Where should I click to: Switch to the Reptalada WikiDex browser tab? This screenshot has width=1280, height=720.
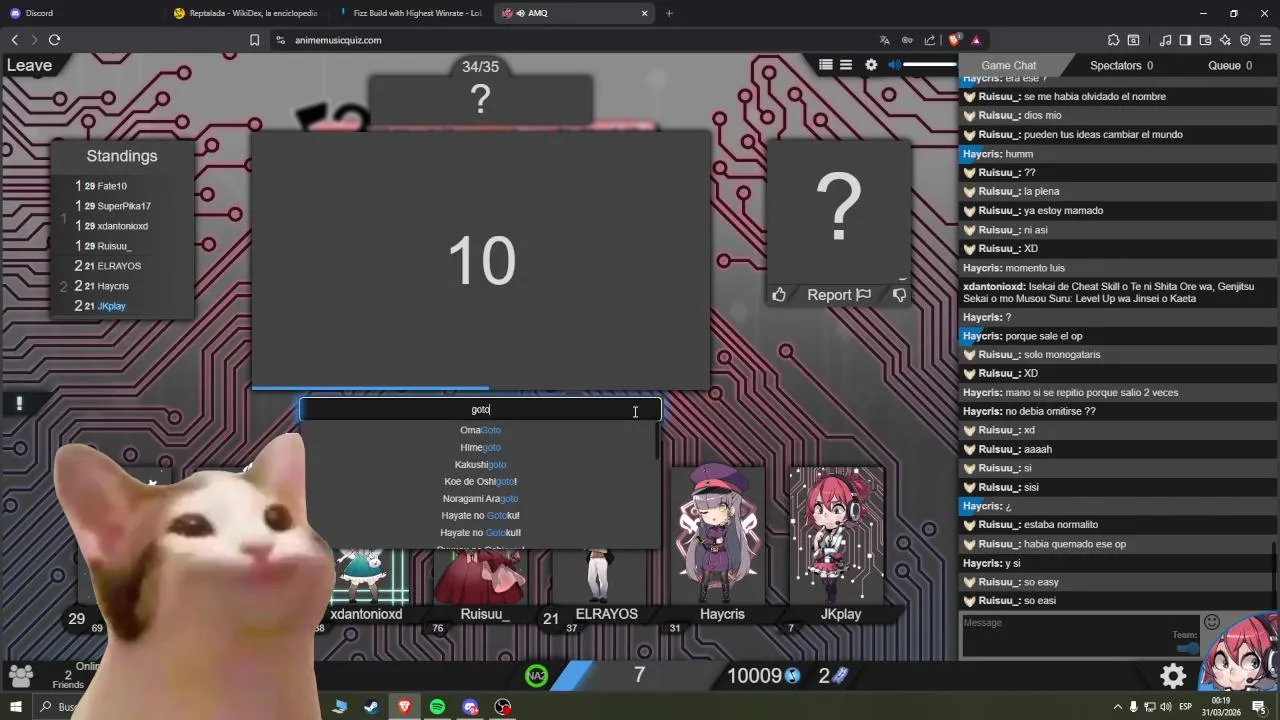246,13
